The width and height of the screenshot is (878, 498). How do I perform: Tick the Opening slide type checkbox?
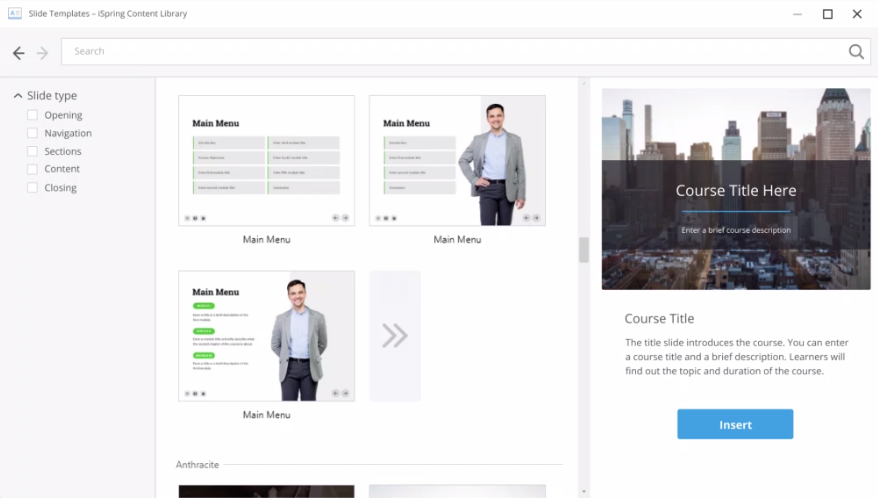pyautogui.click(x=32, y=115)
